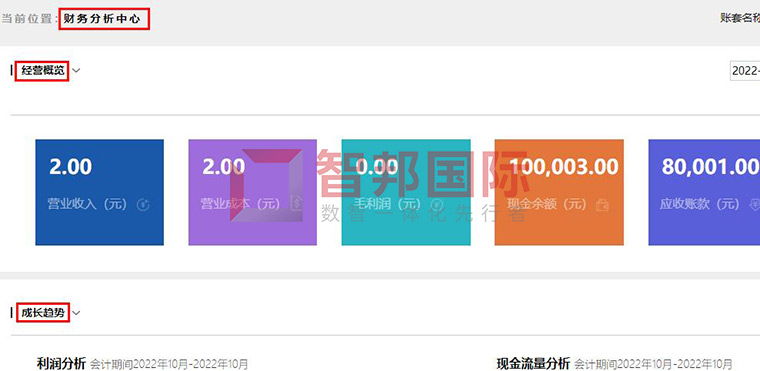The height and width of the screenshot is (371, 760).
Task: Open the 现金余额 orange card
Action: point(559,192)
